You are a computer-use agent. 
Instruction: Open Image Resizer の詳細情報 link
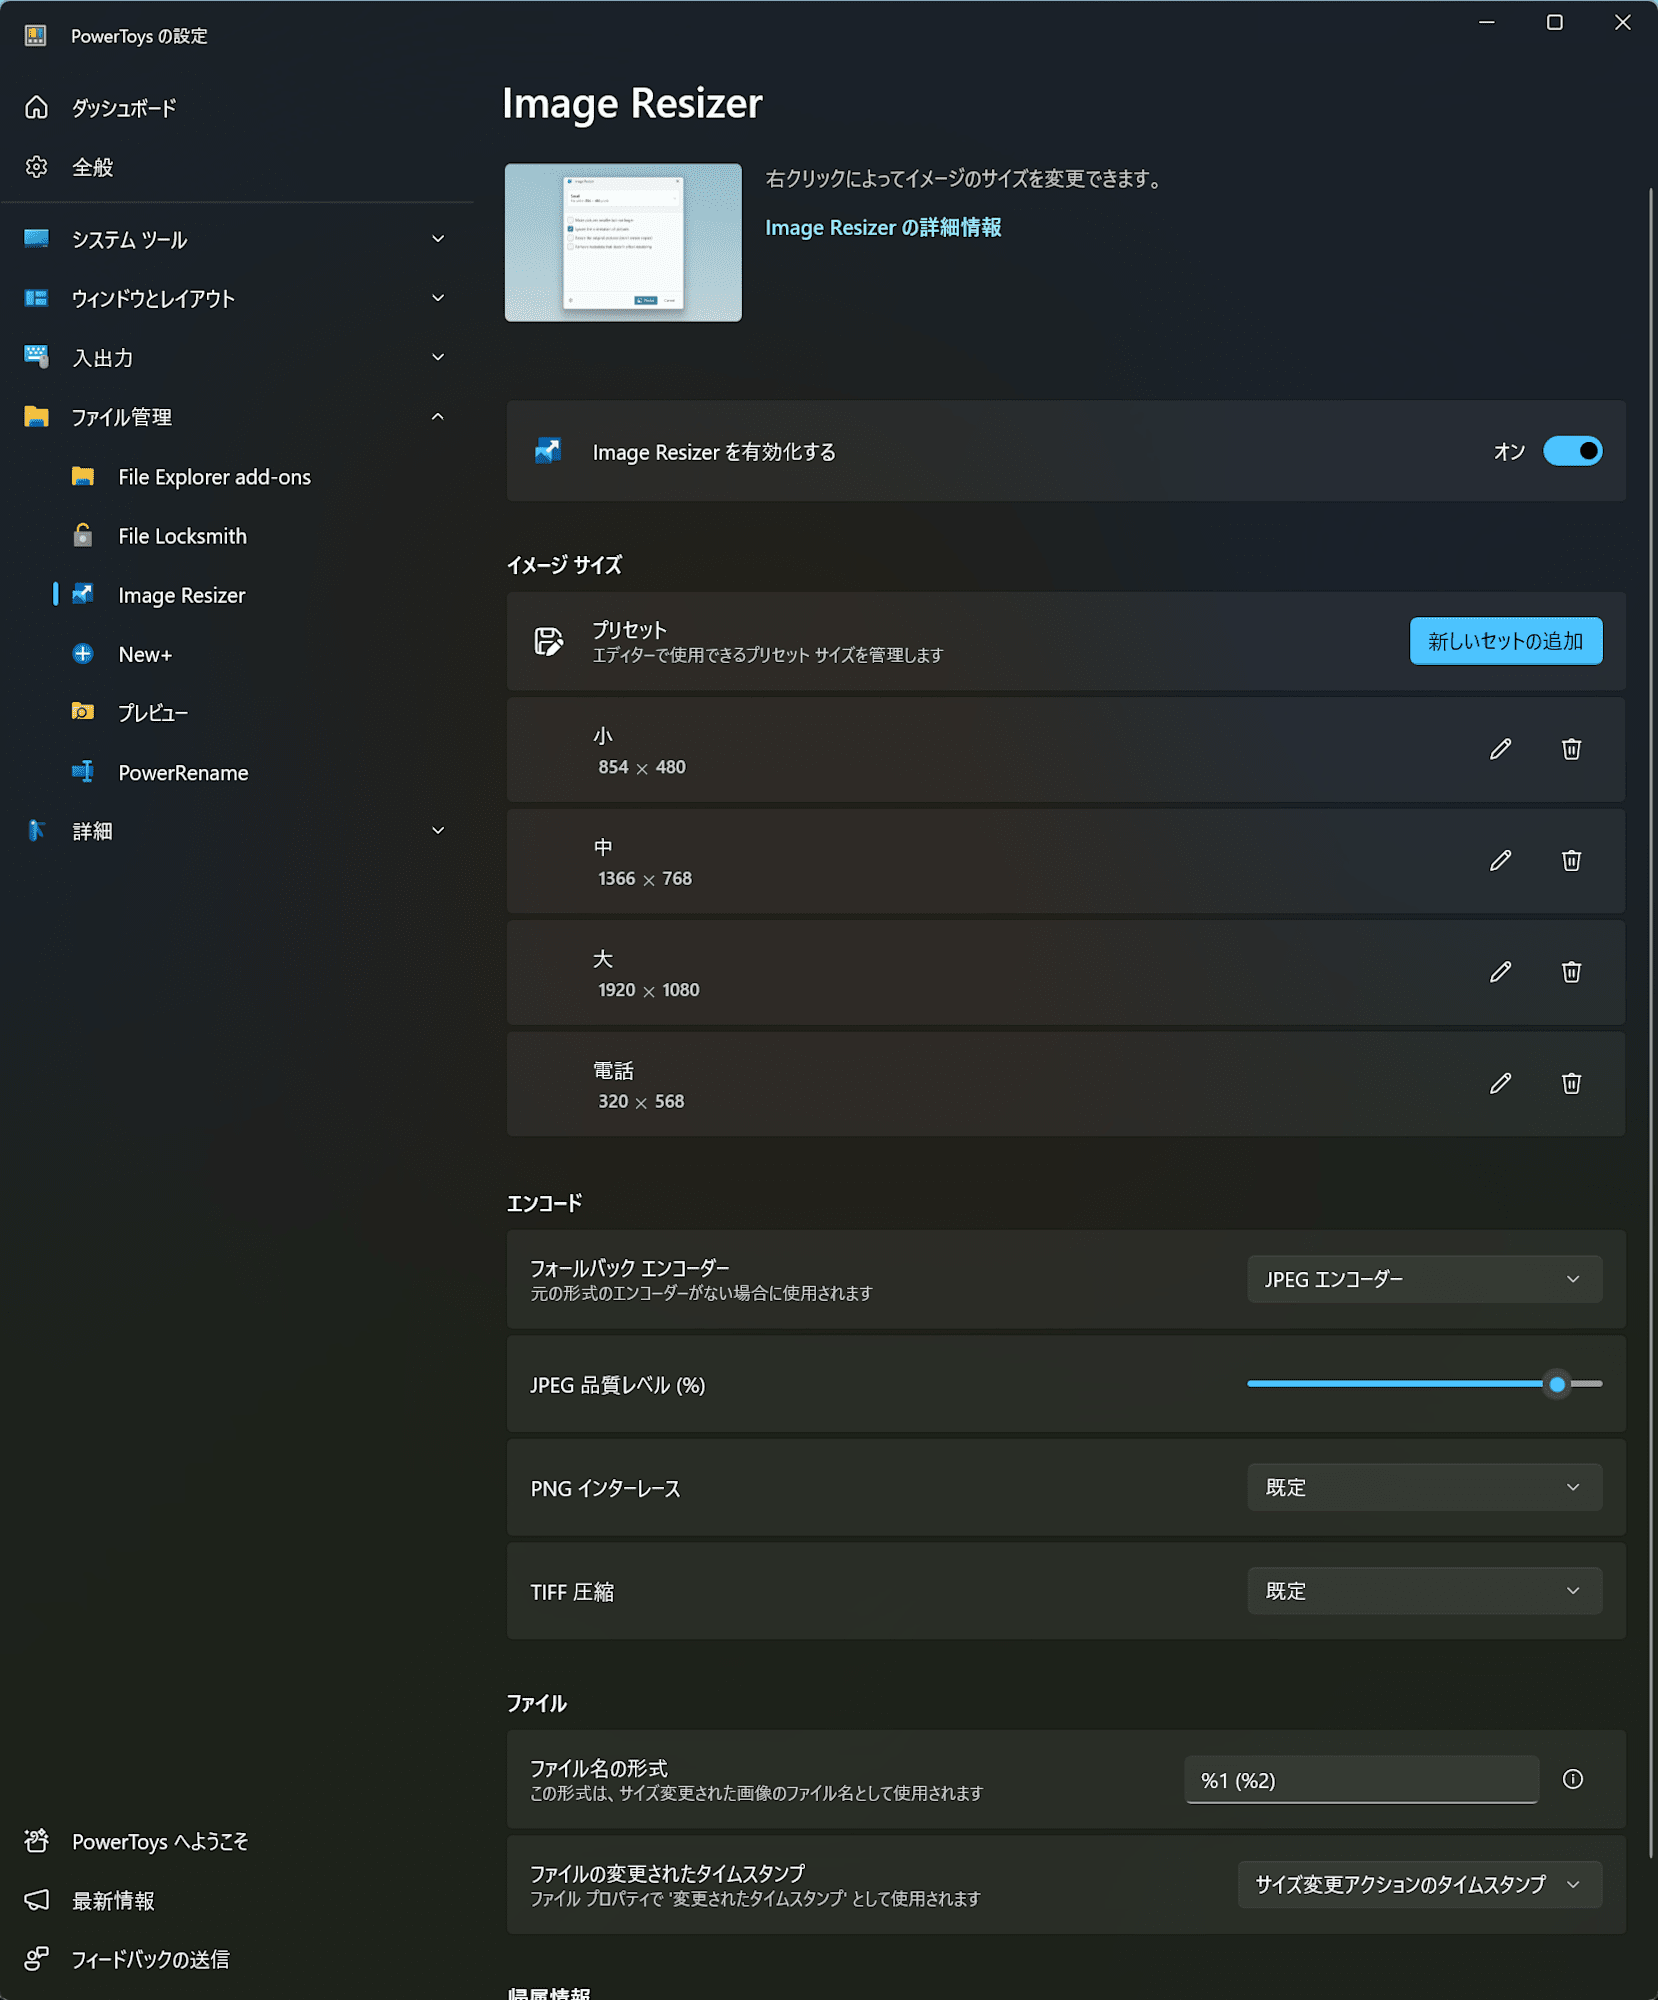pos(883,228)
